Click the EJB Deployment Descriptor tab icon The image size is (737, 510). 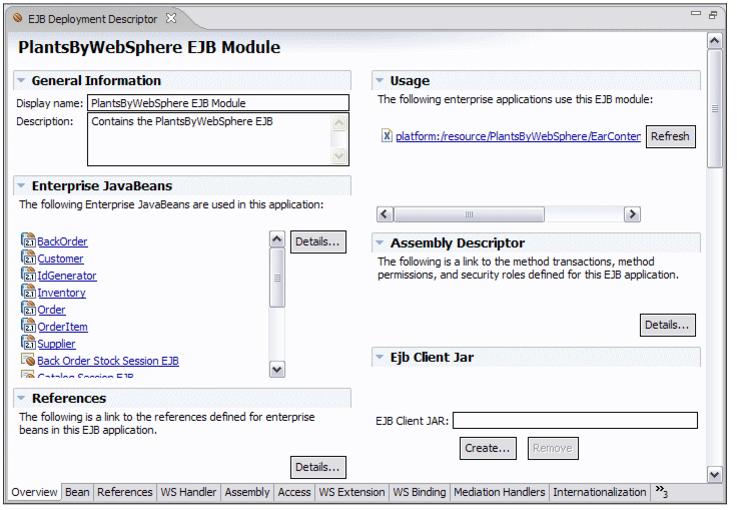[18, 18]
